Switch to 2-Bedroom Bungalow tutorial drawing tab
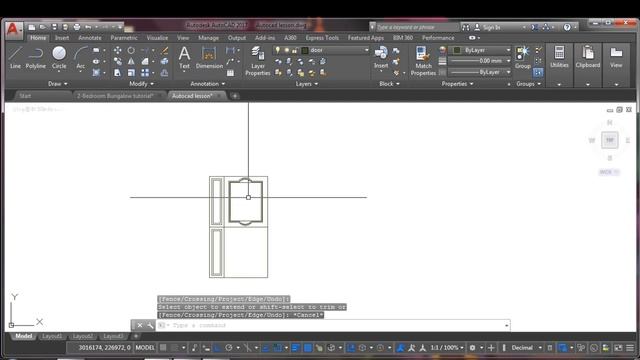Image resolution: width=640 pixels, height=360 pixels. [115, 96]
